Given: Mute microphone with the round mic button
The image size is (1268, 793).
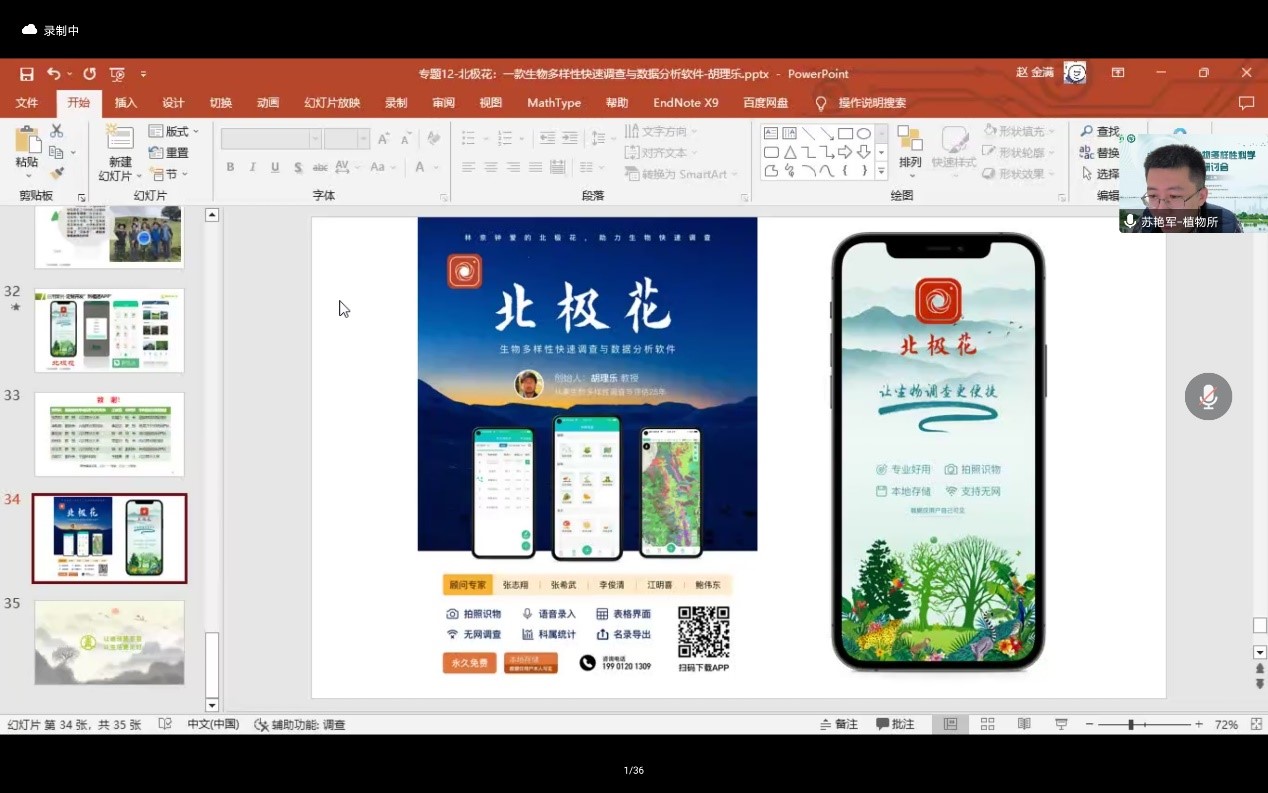Looking at the screenshot, I should pyautogui.click(x=1208, y=397).
